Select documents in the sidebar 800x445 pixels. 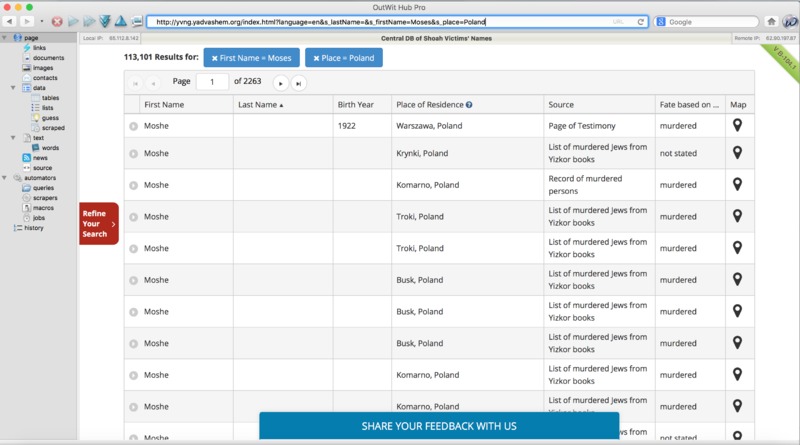click(48, 58)
